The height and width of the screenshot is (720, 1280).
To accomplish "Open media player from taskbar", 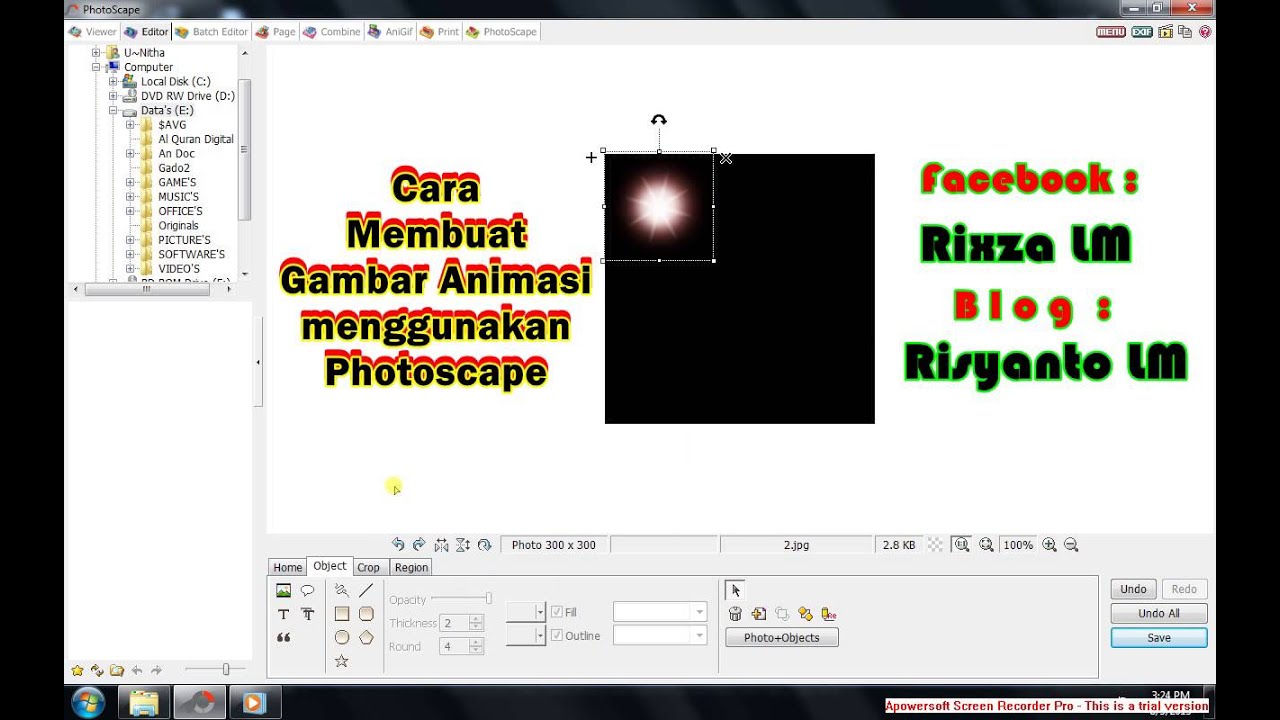I will tap(253, 703).
